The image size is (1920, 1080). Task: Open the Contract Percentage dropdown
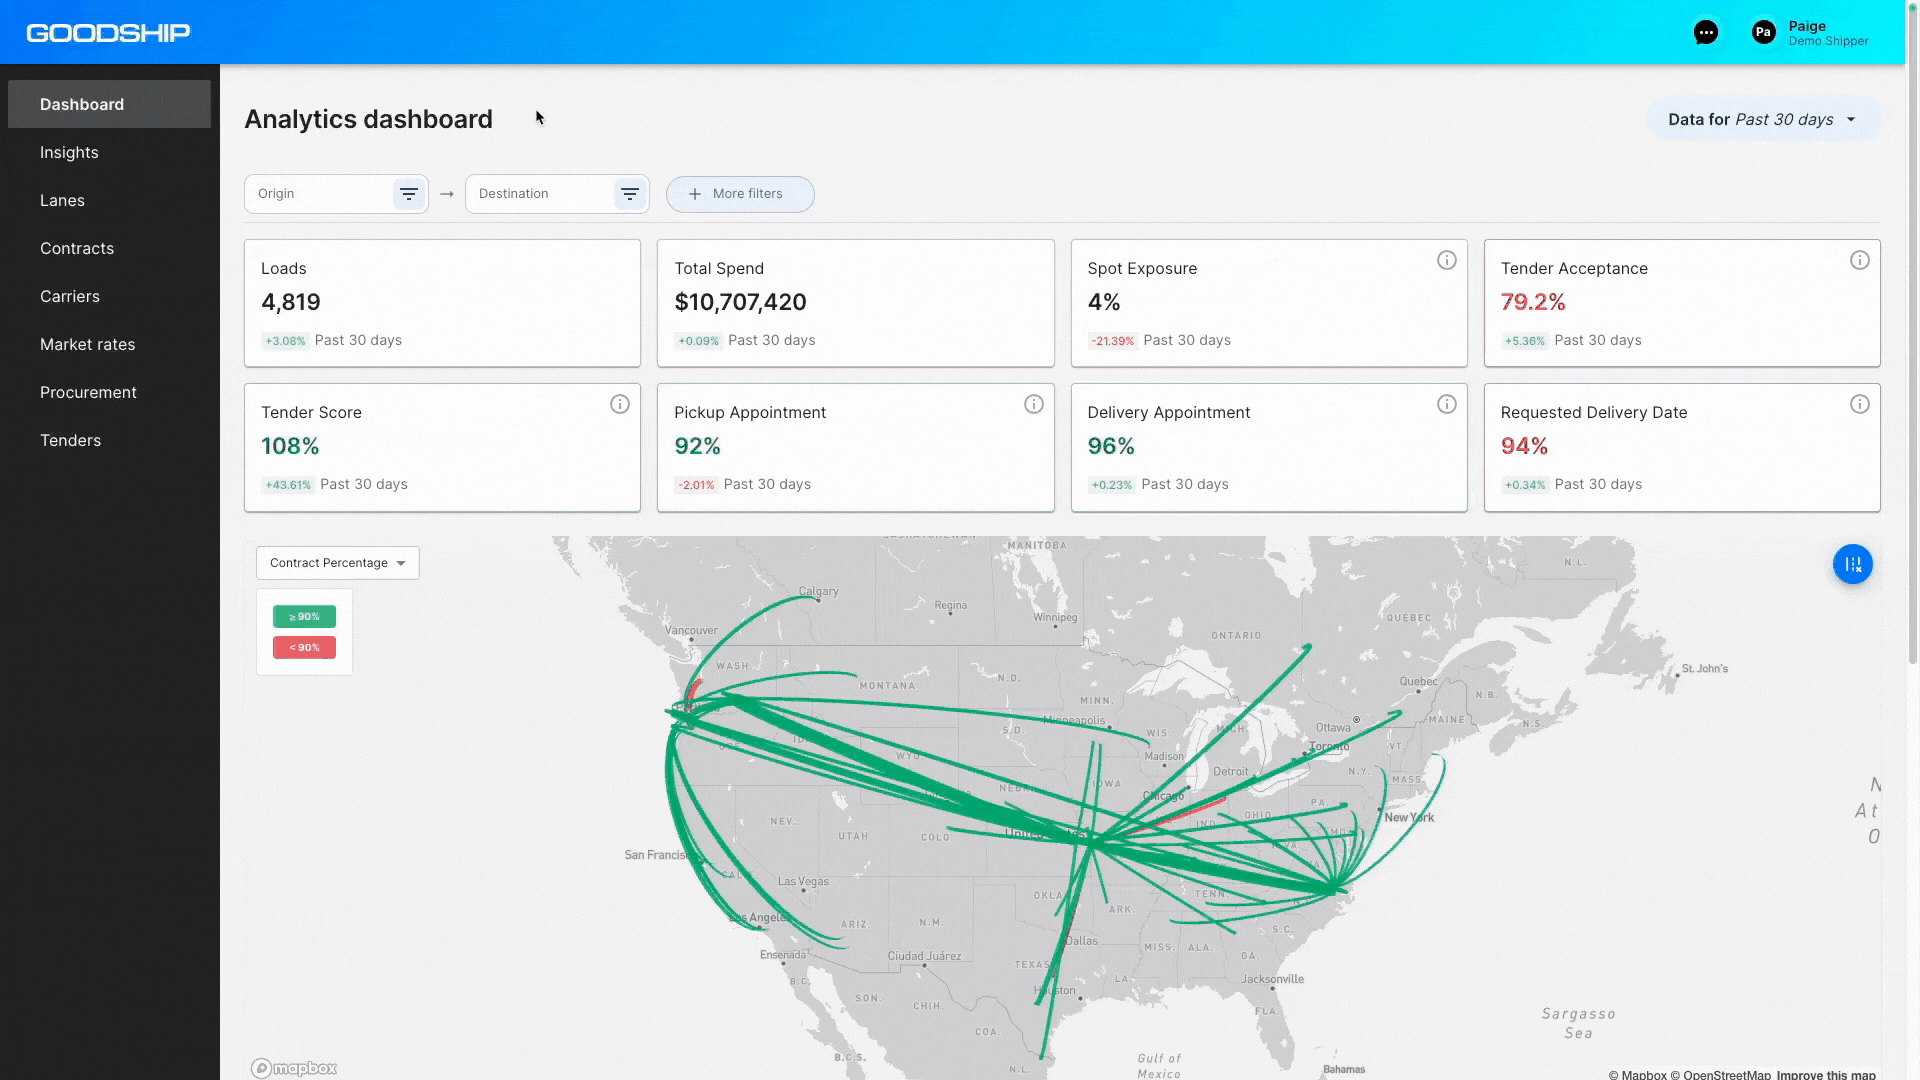pos(338,563)
